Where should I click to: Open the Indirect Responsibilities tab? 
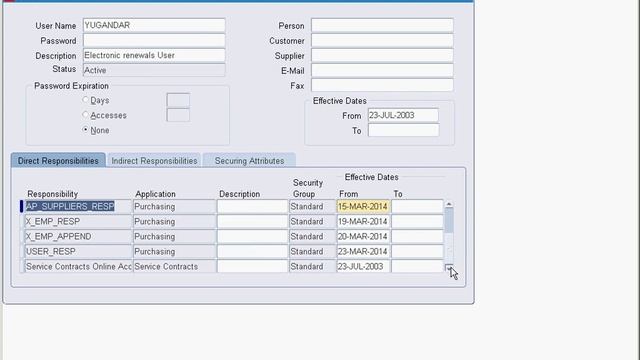pyautogui.click(x=154, y=160)
